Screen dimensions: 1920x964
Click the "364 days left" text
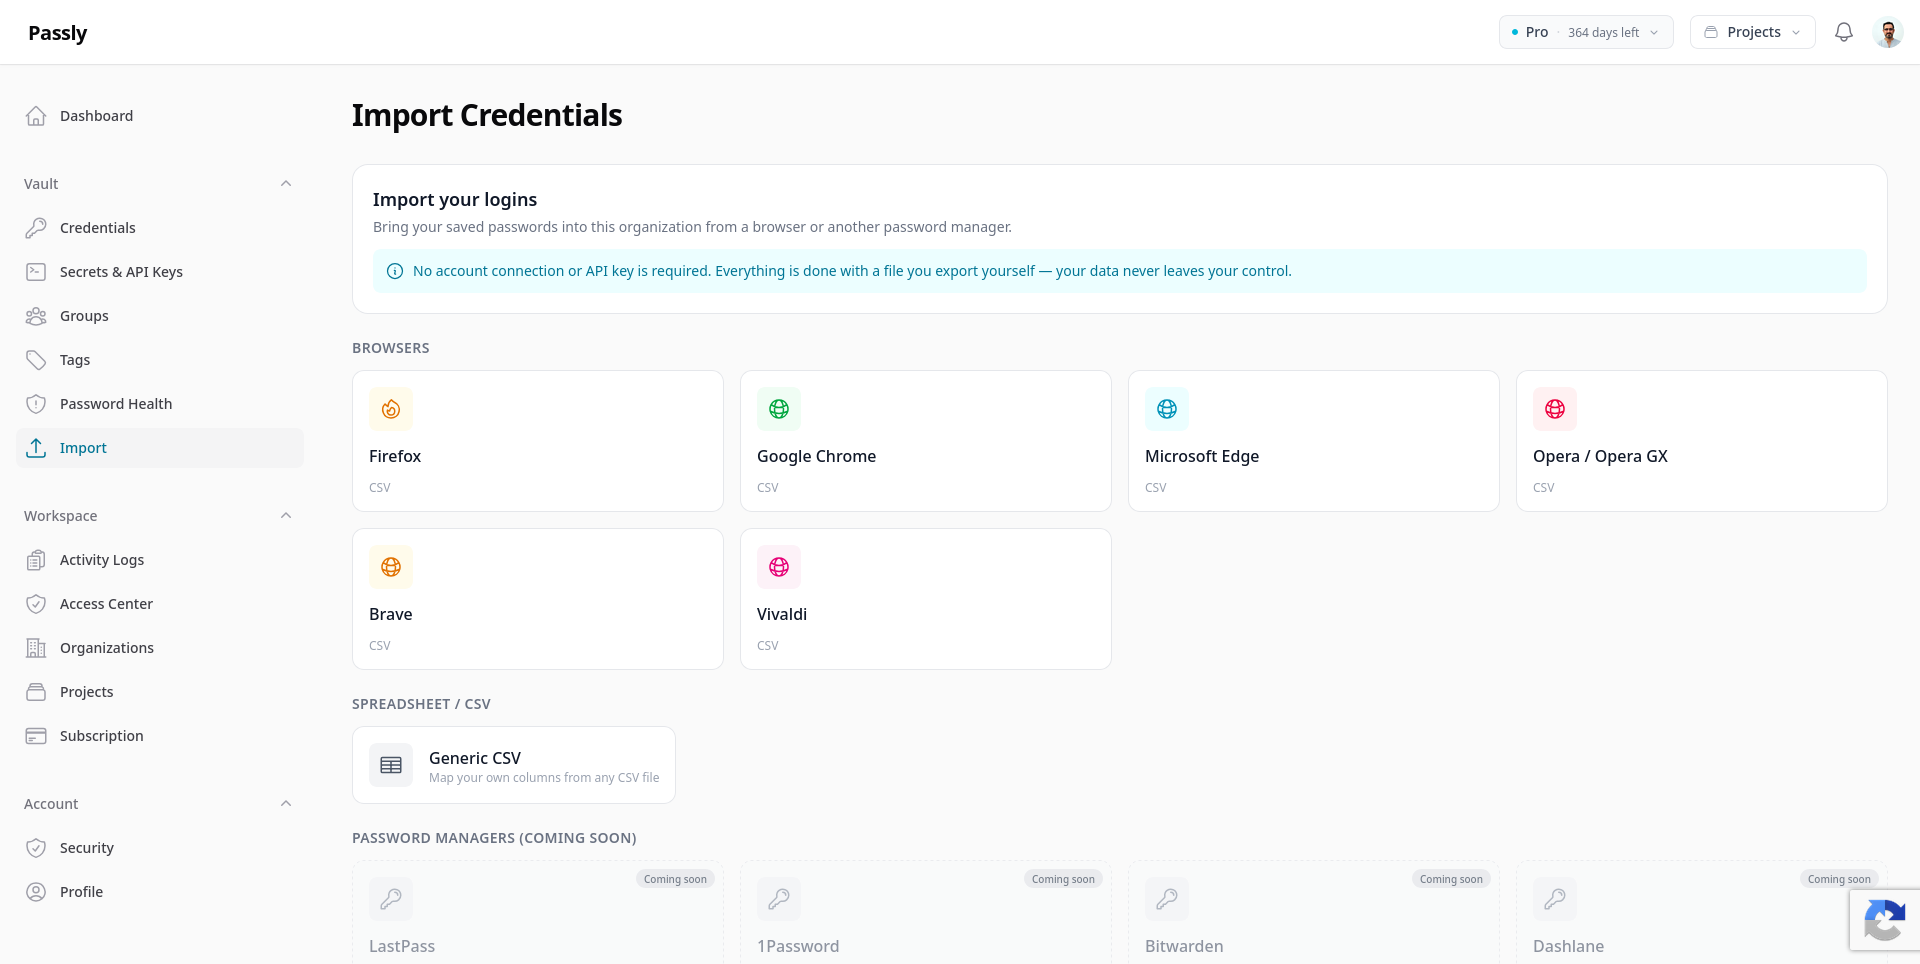coord(1603,33)
